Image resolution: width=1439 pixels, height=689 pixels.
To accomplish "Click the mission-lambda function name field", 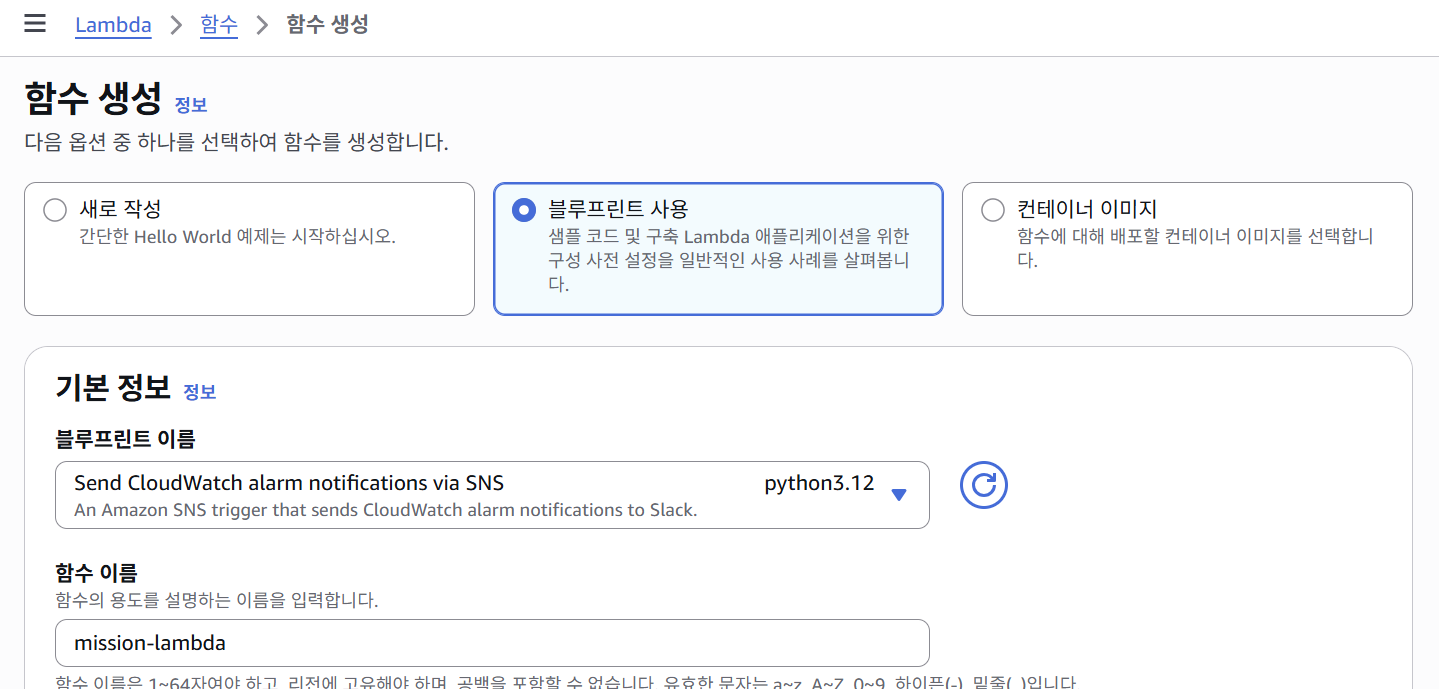I will click(492, 643).
